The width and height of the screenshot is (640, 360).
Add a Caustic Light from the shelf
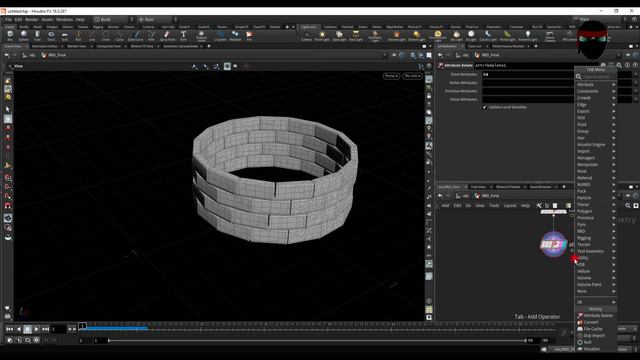[x=488, y=36]
